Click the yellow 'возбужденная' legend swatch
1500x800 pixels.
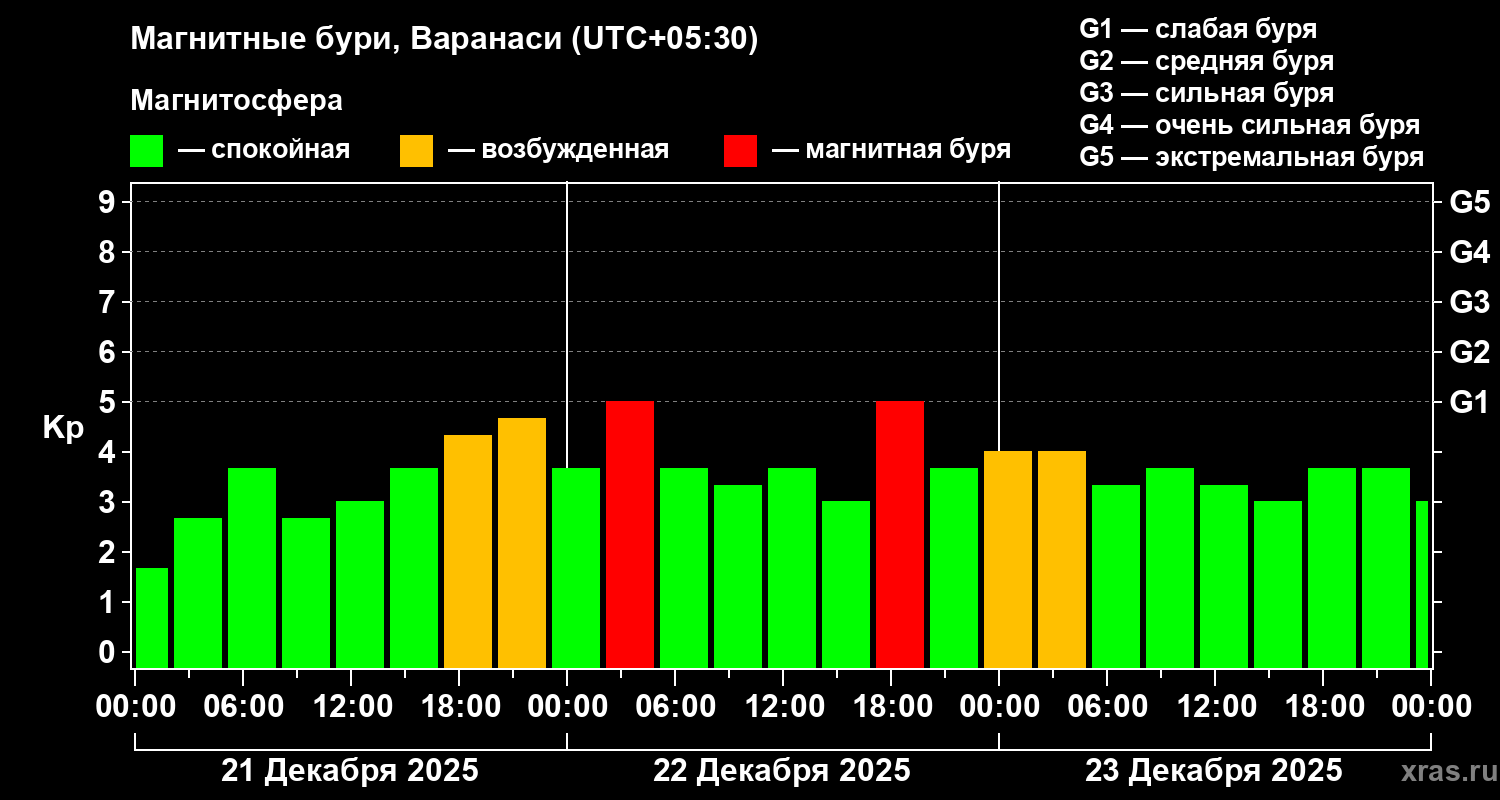[x=416, y=151]
